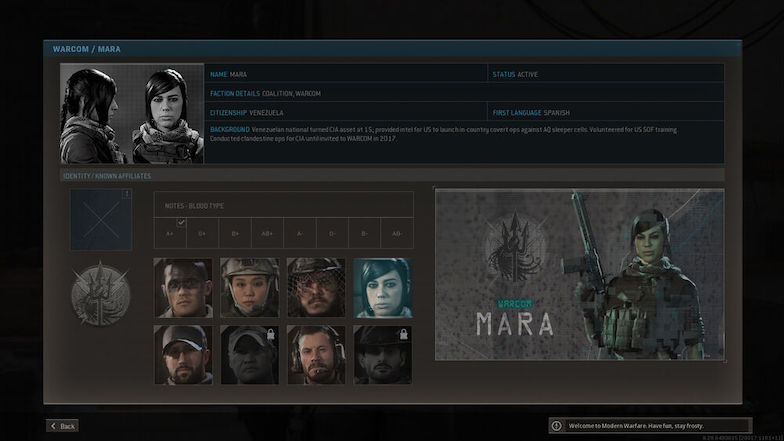Select the highlighted Mara operator portrait
The height and width of the screenshot is (441, 784).
click(x=383, y=288)
